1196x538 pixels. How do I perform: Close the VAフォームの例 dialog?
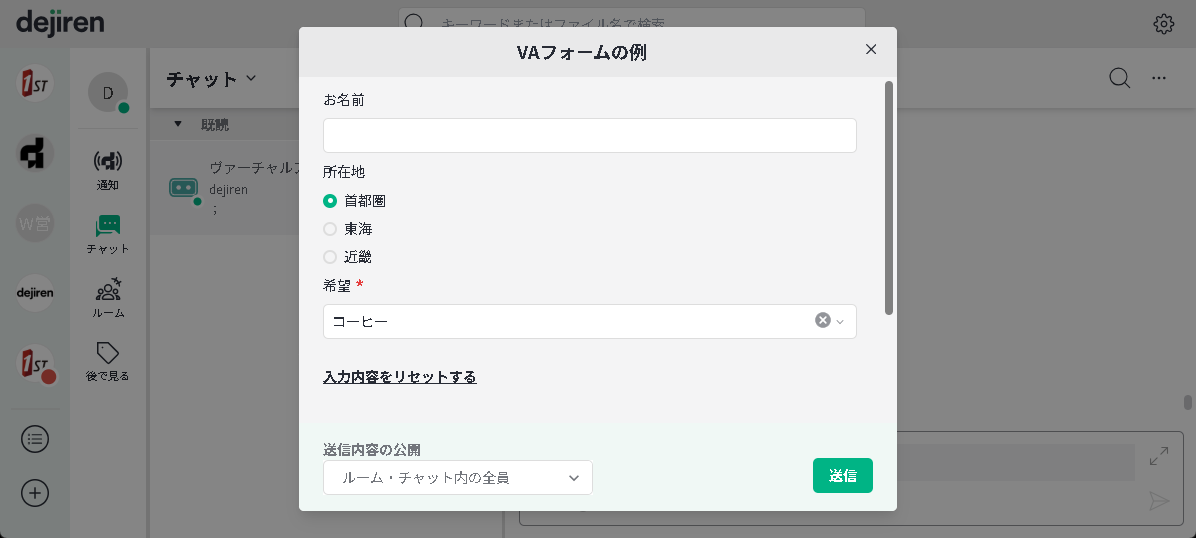871,50
